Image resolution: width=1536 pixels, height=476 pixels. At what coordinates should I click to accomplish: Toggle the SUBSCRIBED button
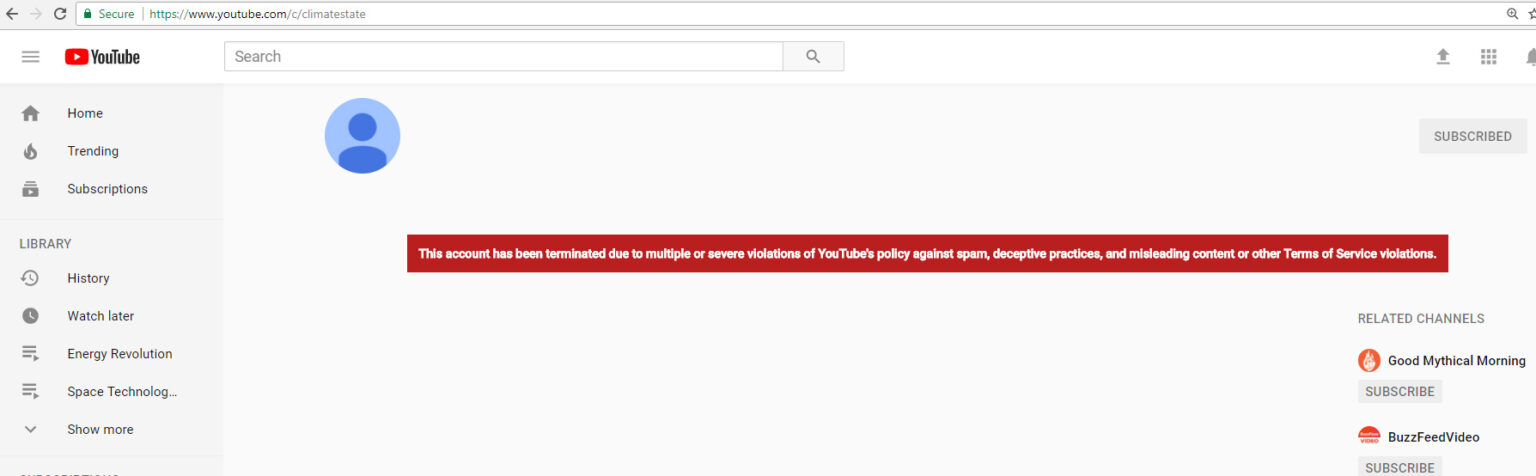tap(1472, 136)
